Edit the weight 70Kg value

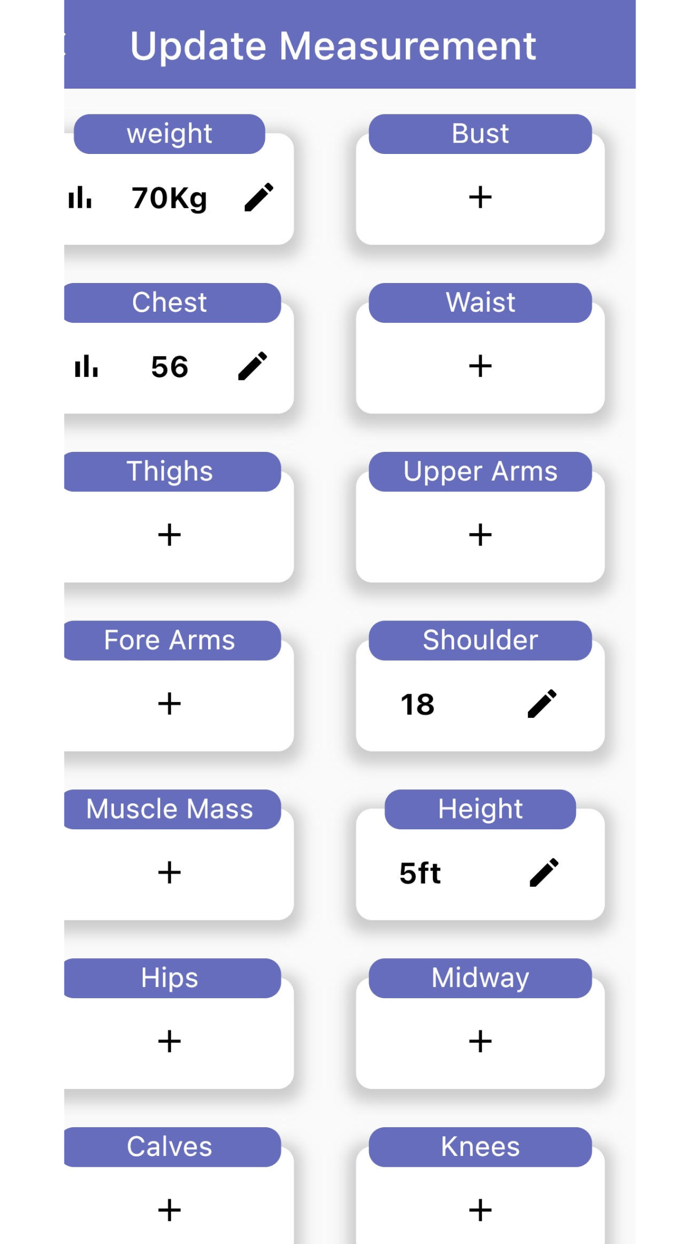pyautogui.click(x=258, y=198)
